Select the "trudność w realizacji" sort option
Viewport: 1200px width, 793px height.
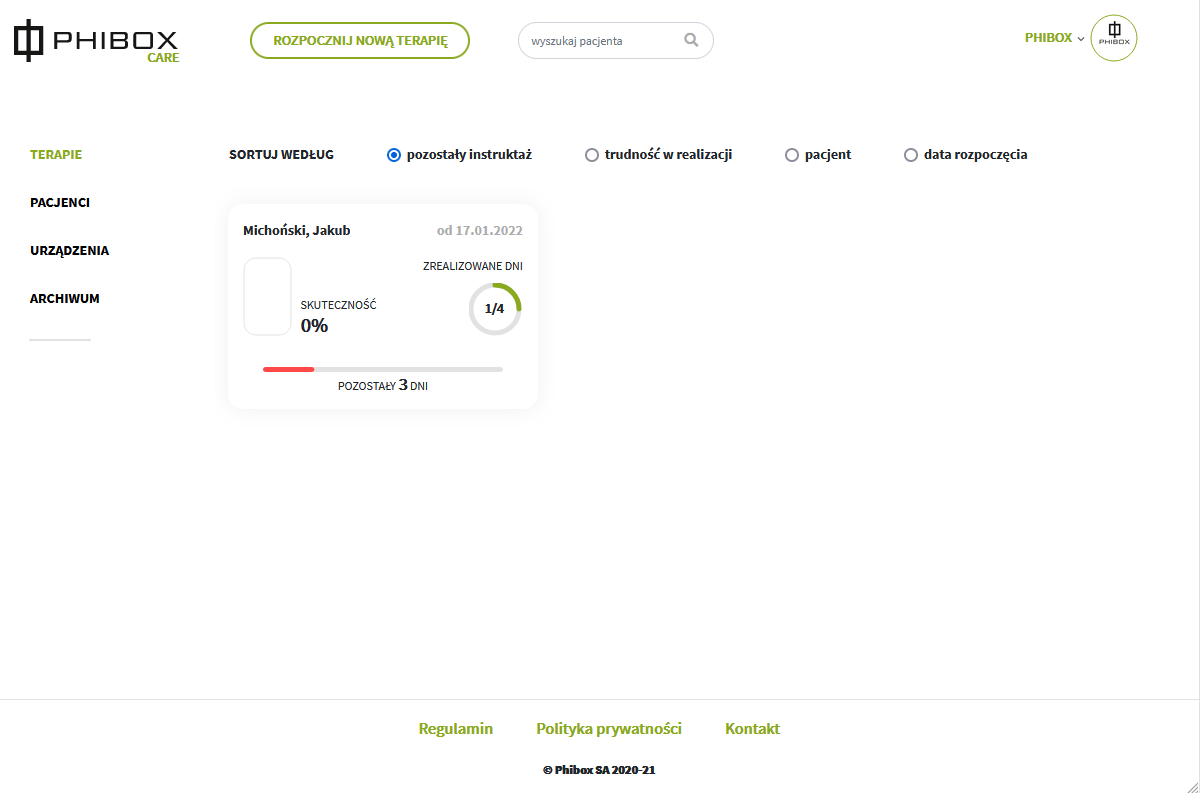(592, 155)
